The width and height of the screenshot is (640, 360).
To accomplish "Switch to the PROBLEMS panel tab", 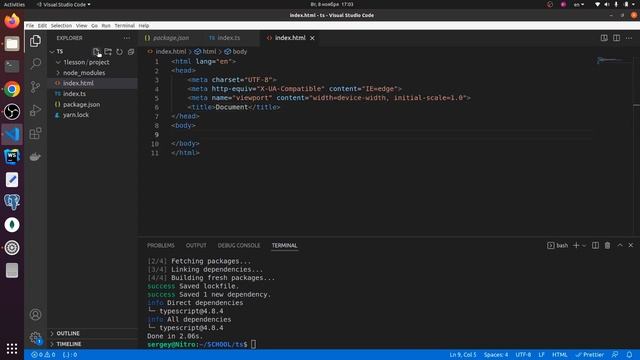I will point(161,245).
